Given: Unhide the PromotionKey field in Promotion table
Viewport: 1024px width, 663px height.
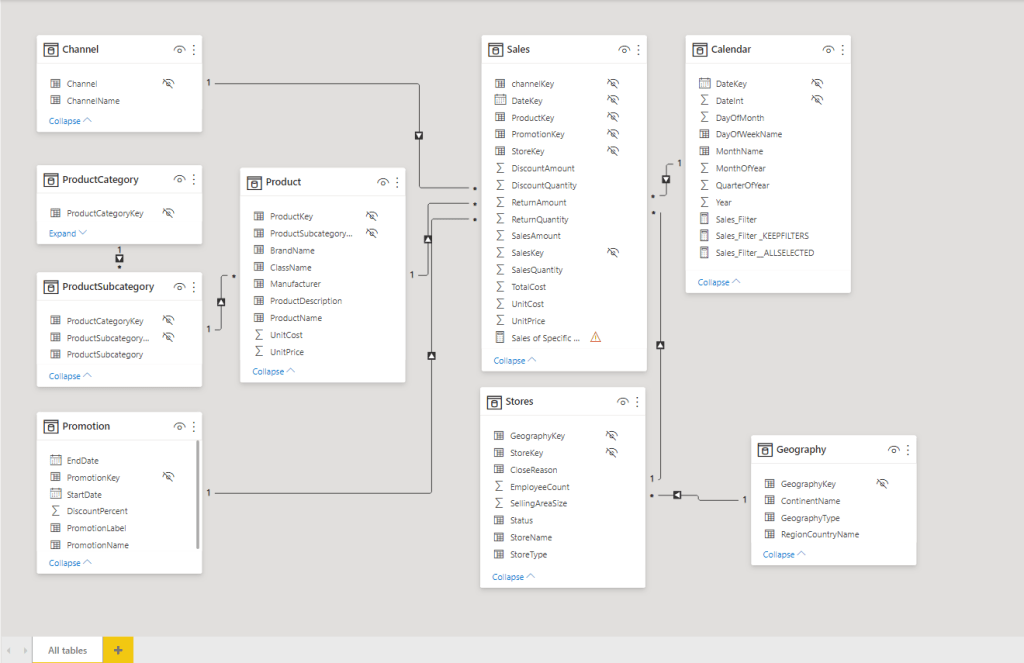Looking at the screenshot, I should (x=168, y=477).
